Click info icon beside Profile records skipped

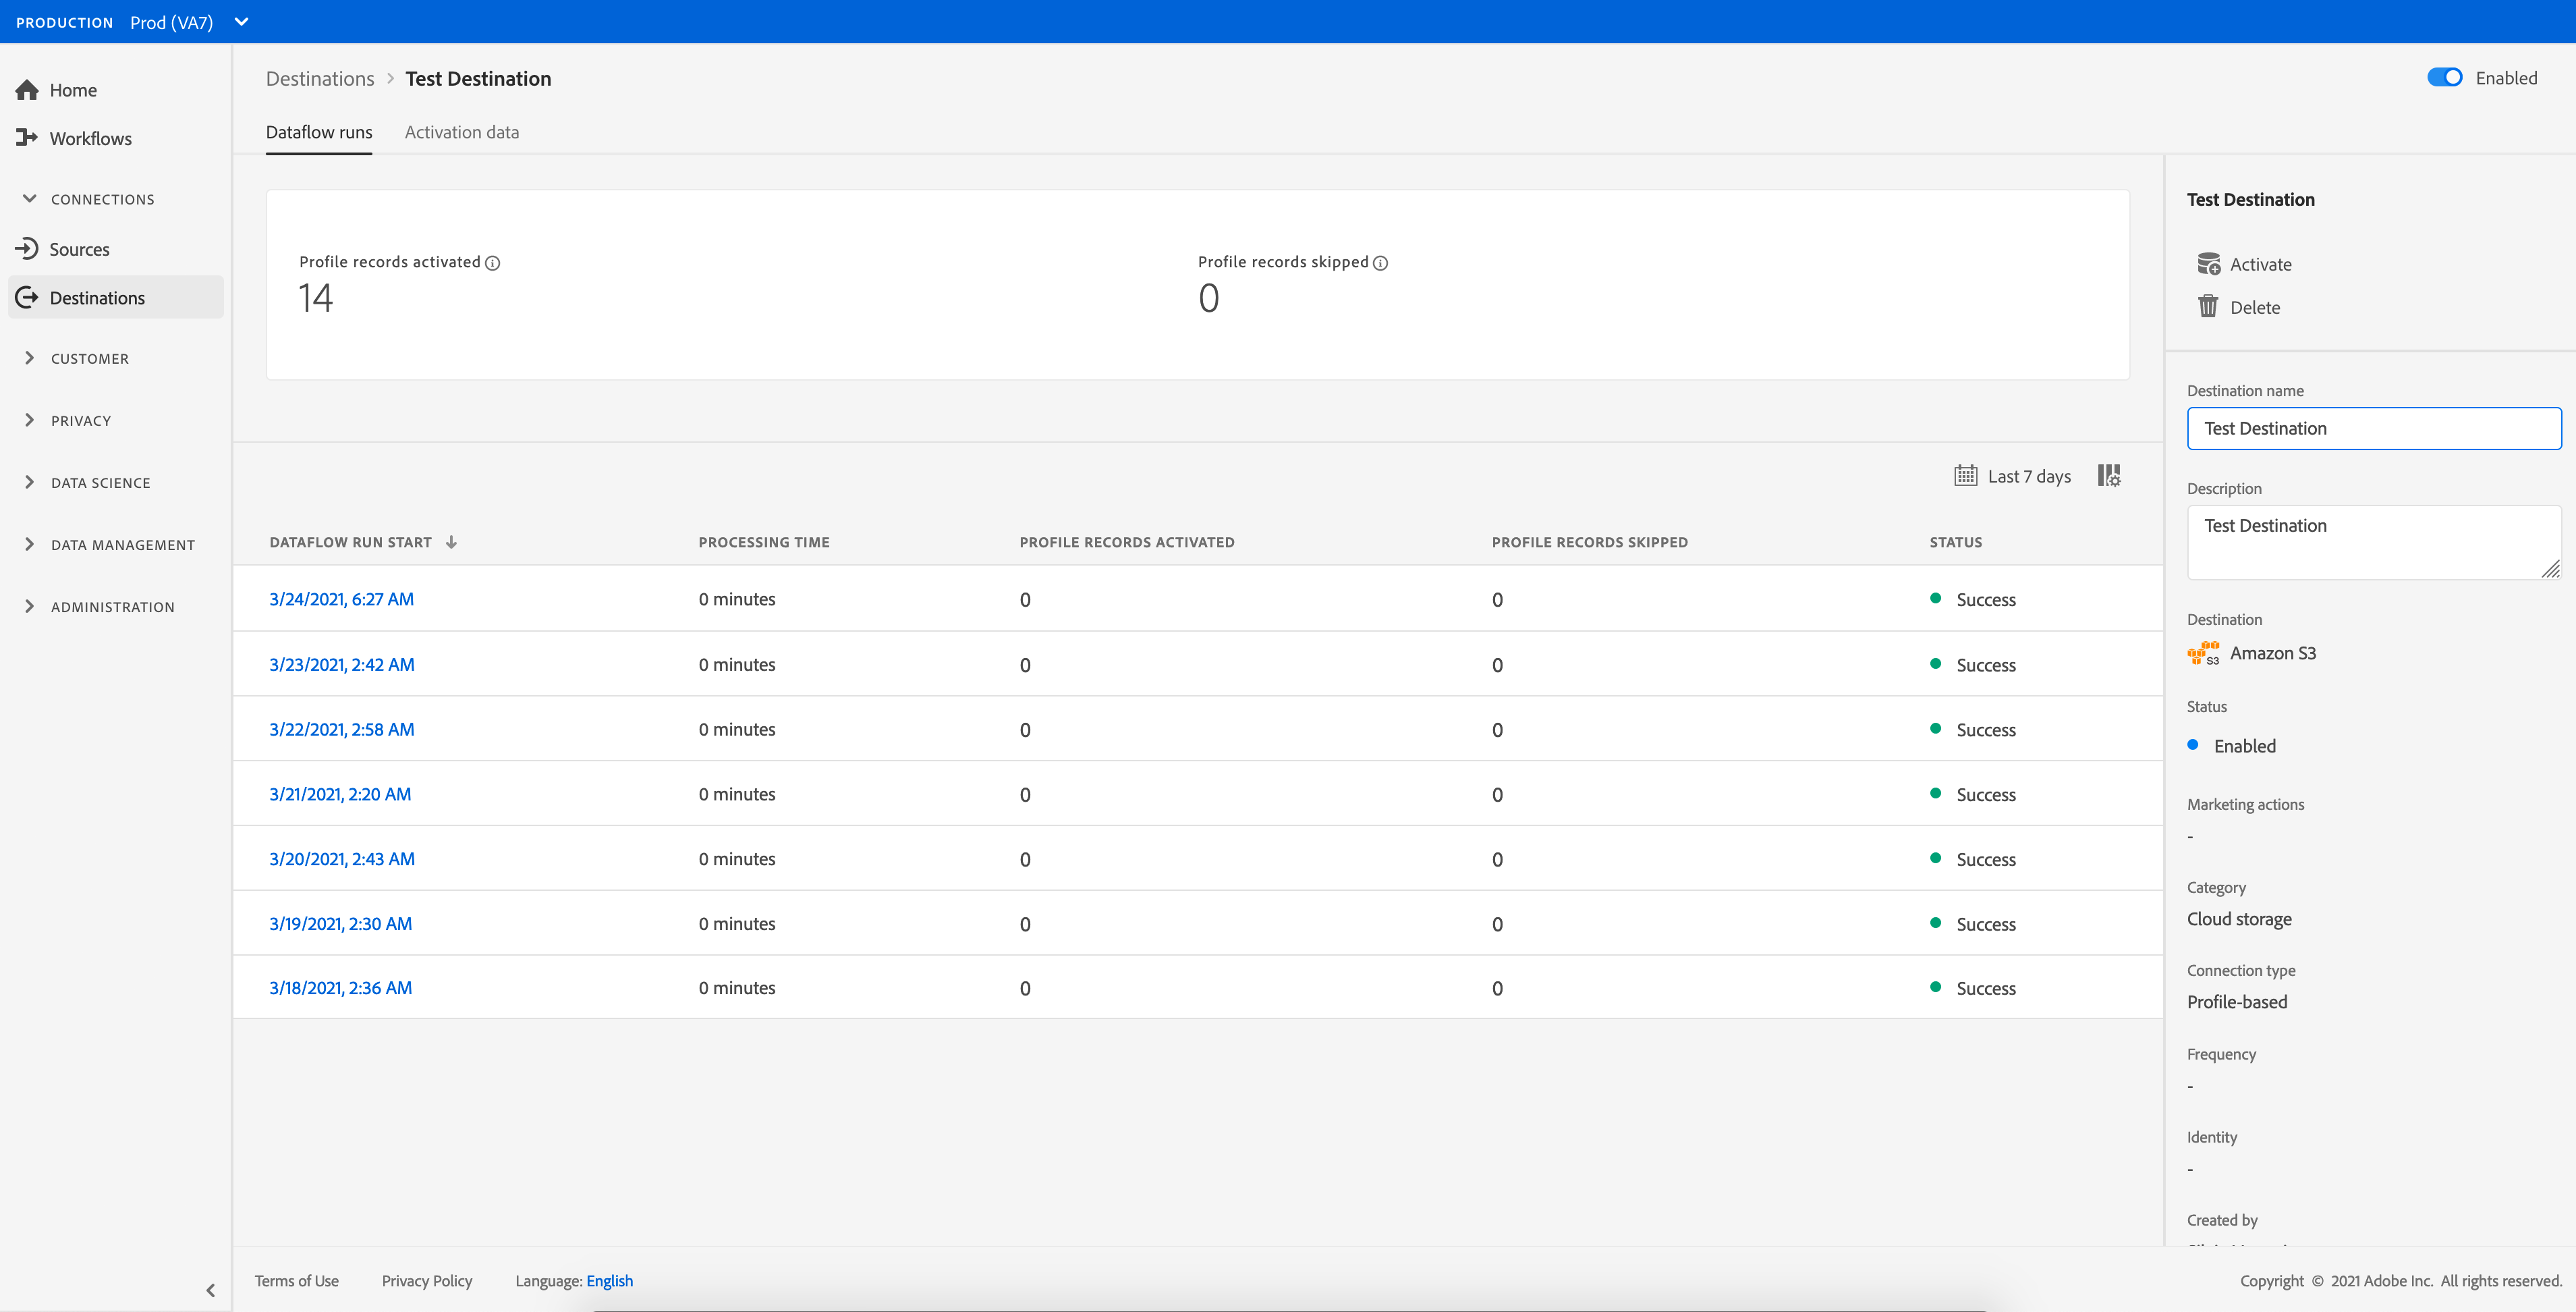tap(1380, 263)
